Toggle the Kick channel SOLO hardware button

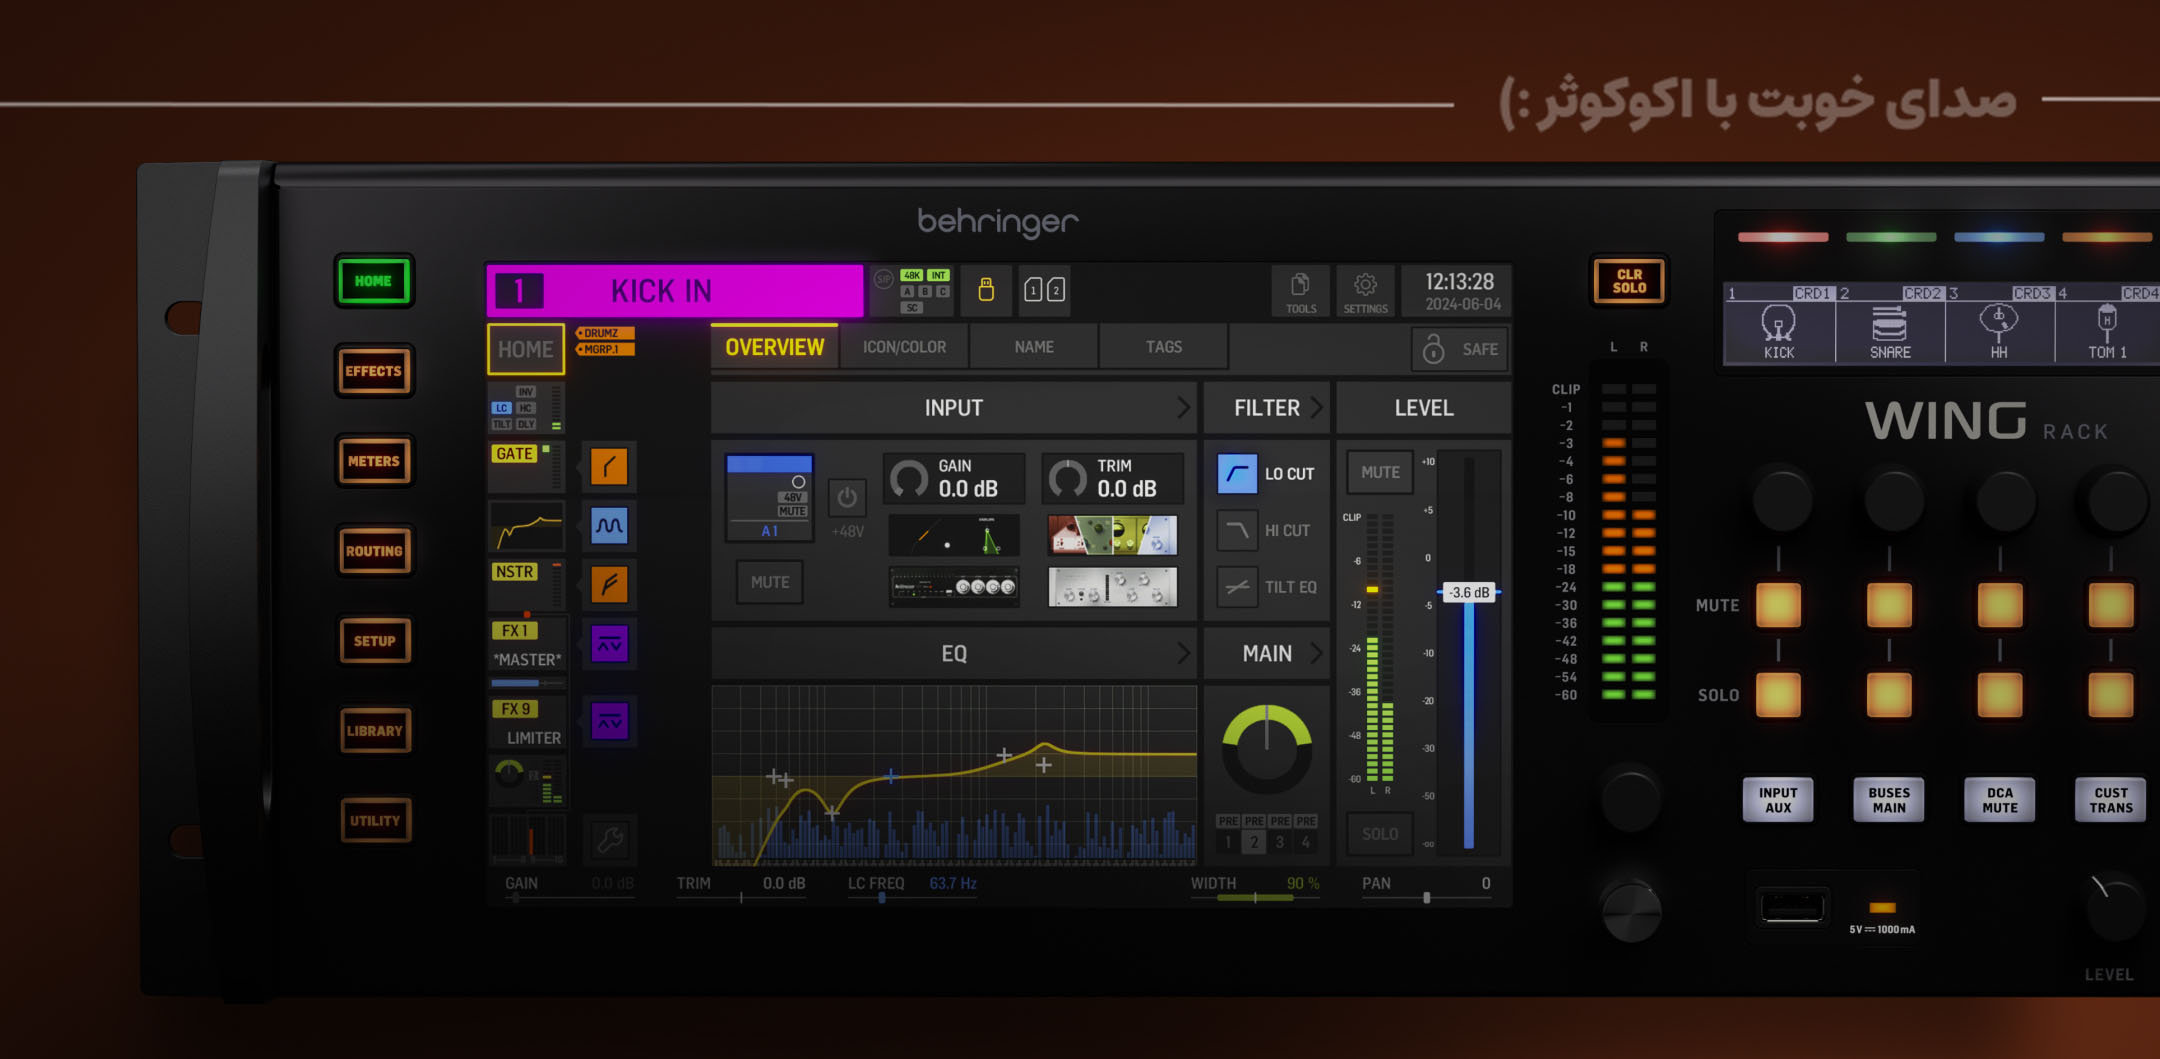click(1778, 695)
